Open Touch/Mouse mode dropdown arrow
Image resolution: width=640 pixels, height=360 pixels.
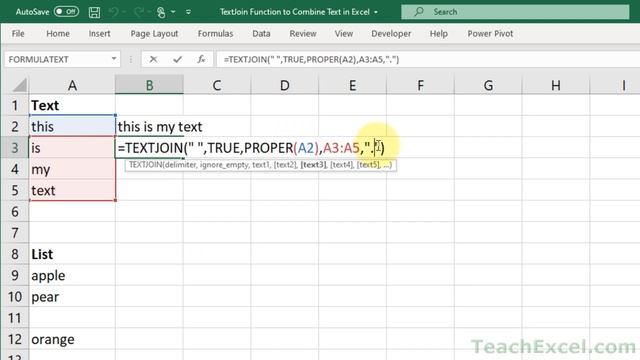click(x=173, y=12)
